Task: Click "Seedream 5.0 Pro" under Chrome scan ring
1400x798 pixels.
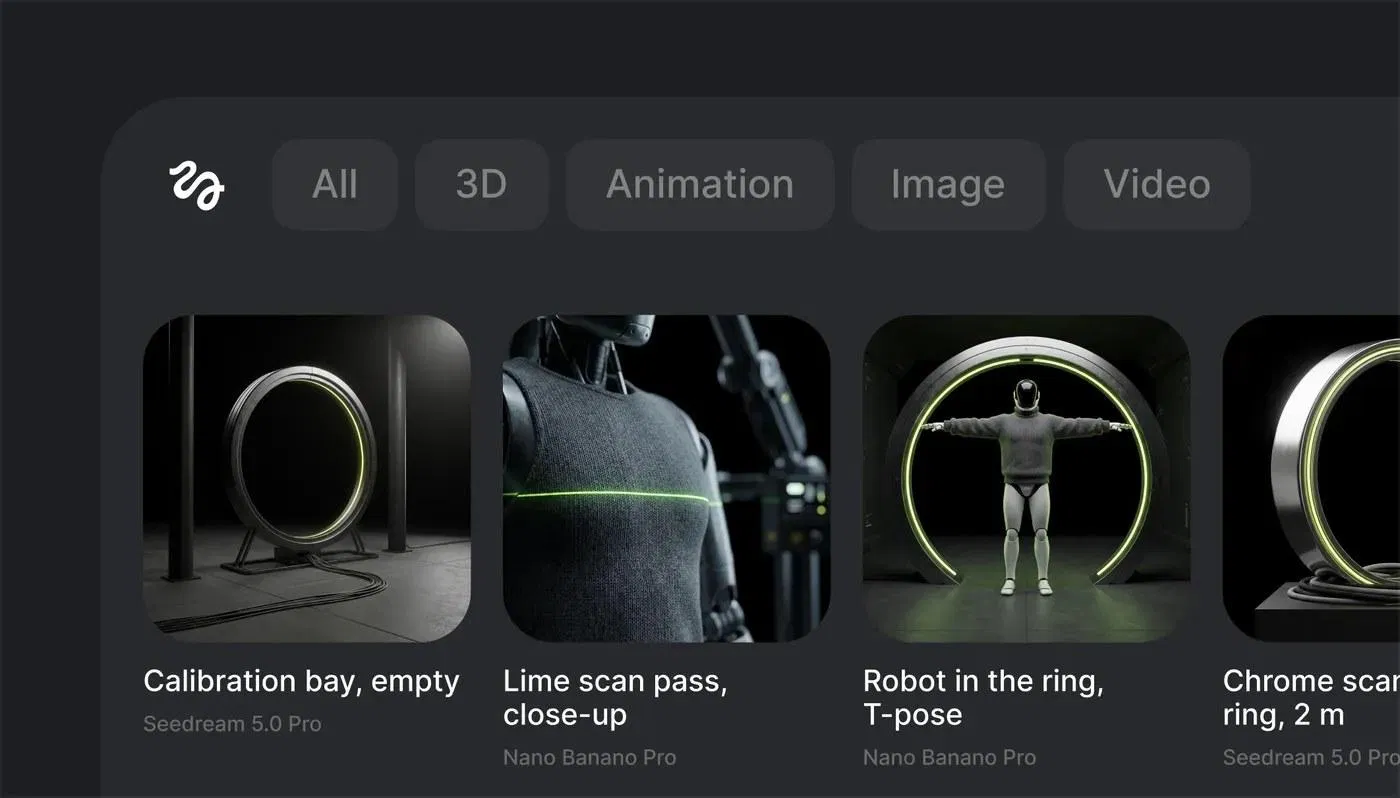Action: tap(1311, 758)
